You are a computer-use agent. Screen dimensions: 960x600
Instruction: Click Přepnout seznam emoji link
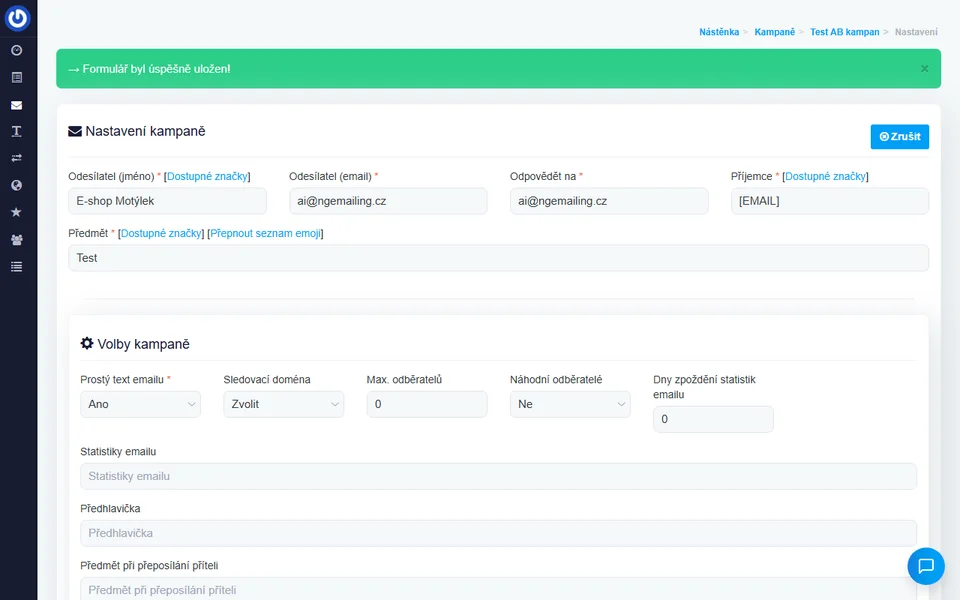coord(265,233)
